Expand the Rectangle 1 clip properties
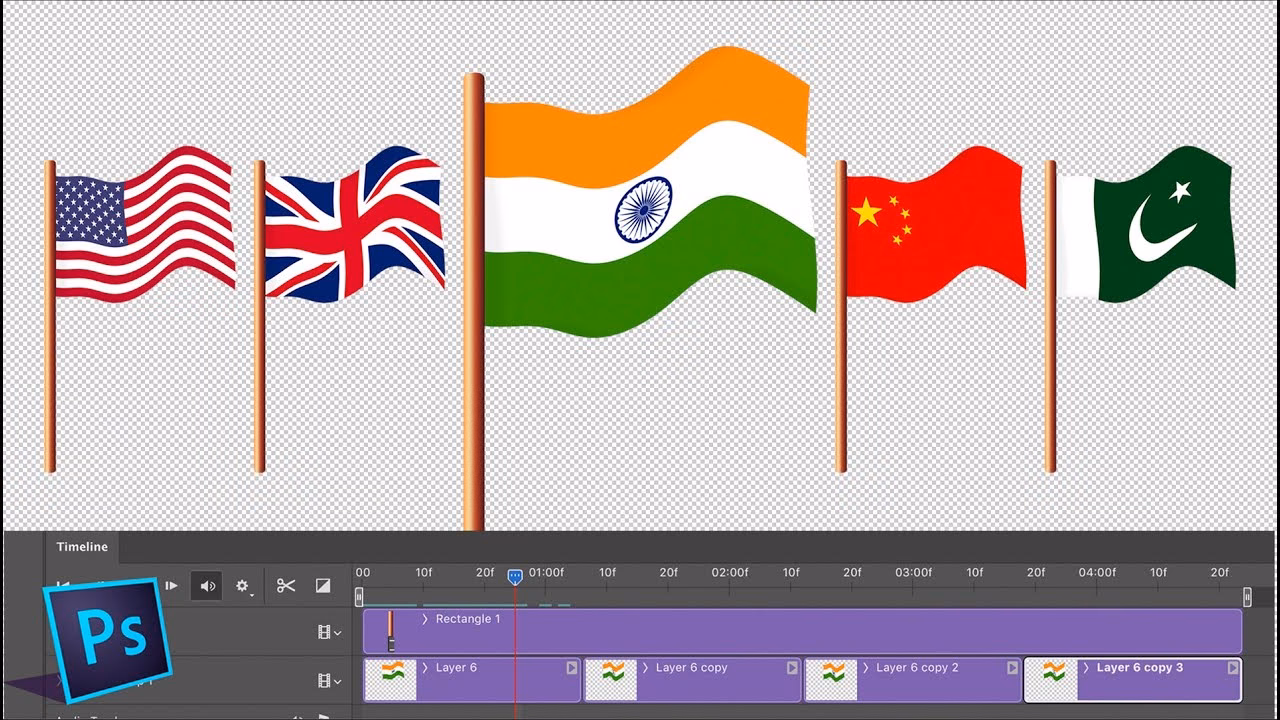Screen dimensions: 1280x720 425,621
